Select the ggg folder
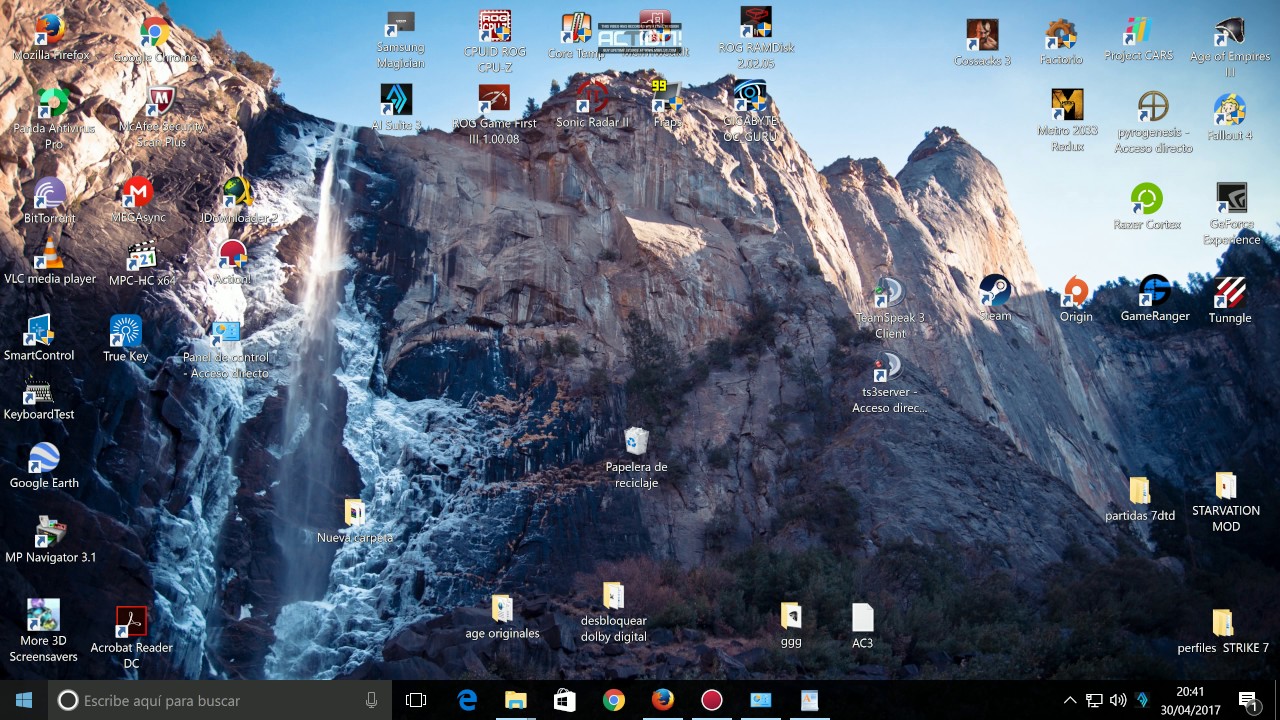The width and height of the screenshot is (1280, 720). coord(791,626)
